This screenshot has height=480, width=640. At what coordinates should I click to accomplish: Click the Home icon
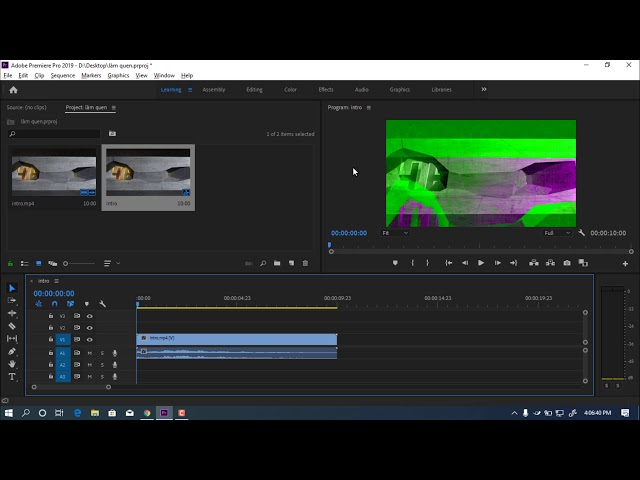(x=13, y=90)
